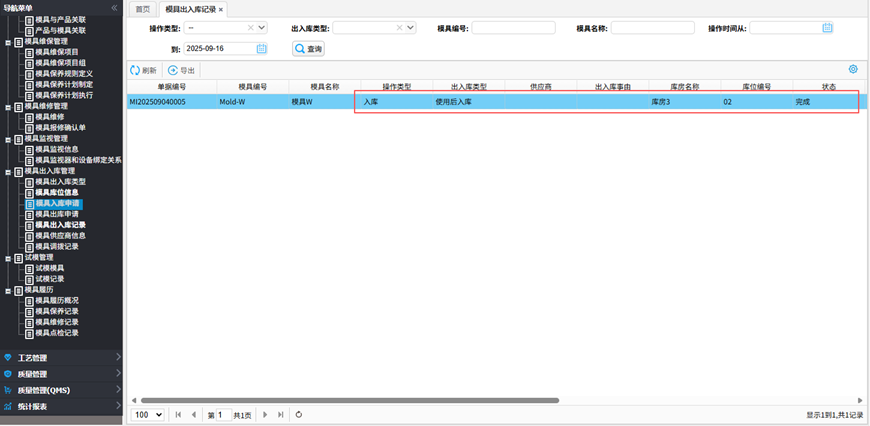Screen dimensions: 870x426
Task: Open 模具出库申请 in the navigation tree
Action: [57, 214]
